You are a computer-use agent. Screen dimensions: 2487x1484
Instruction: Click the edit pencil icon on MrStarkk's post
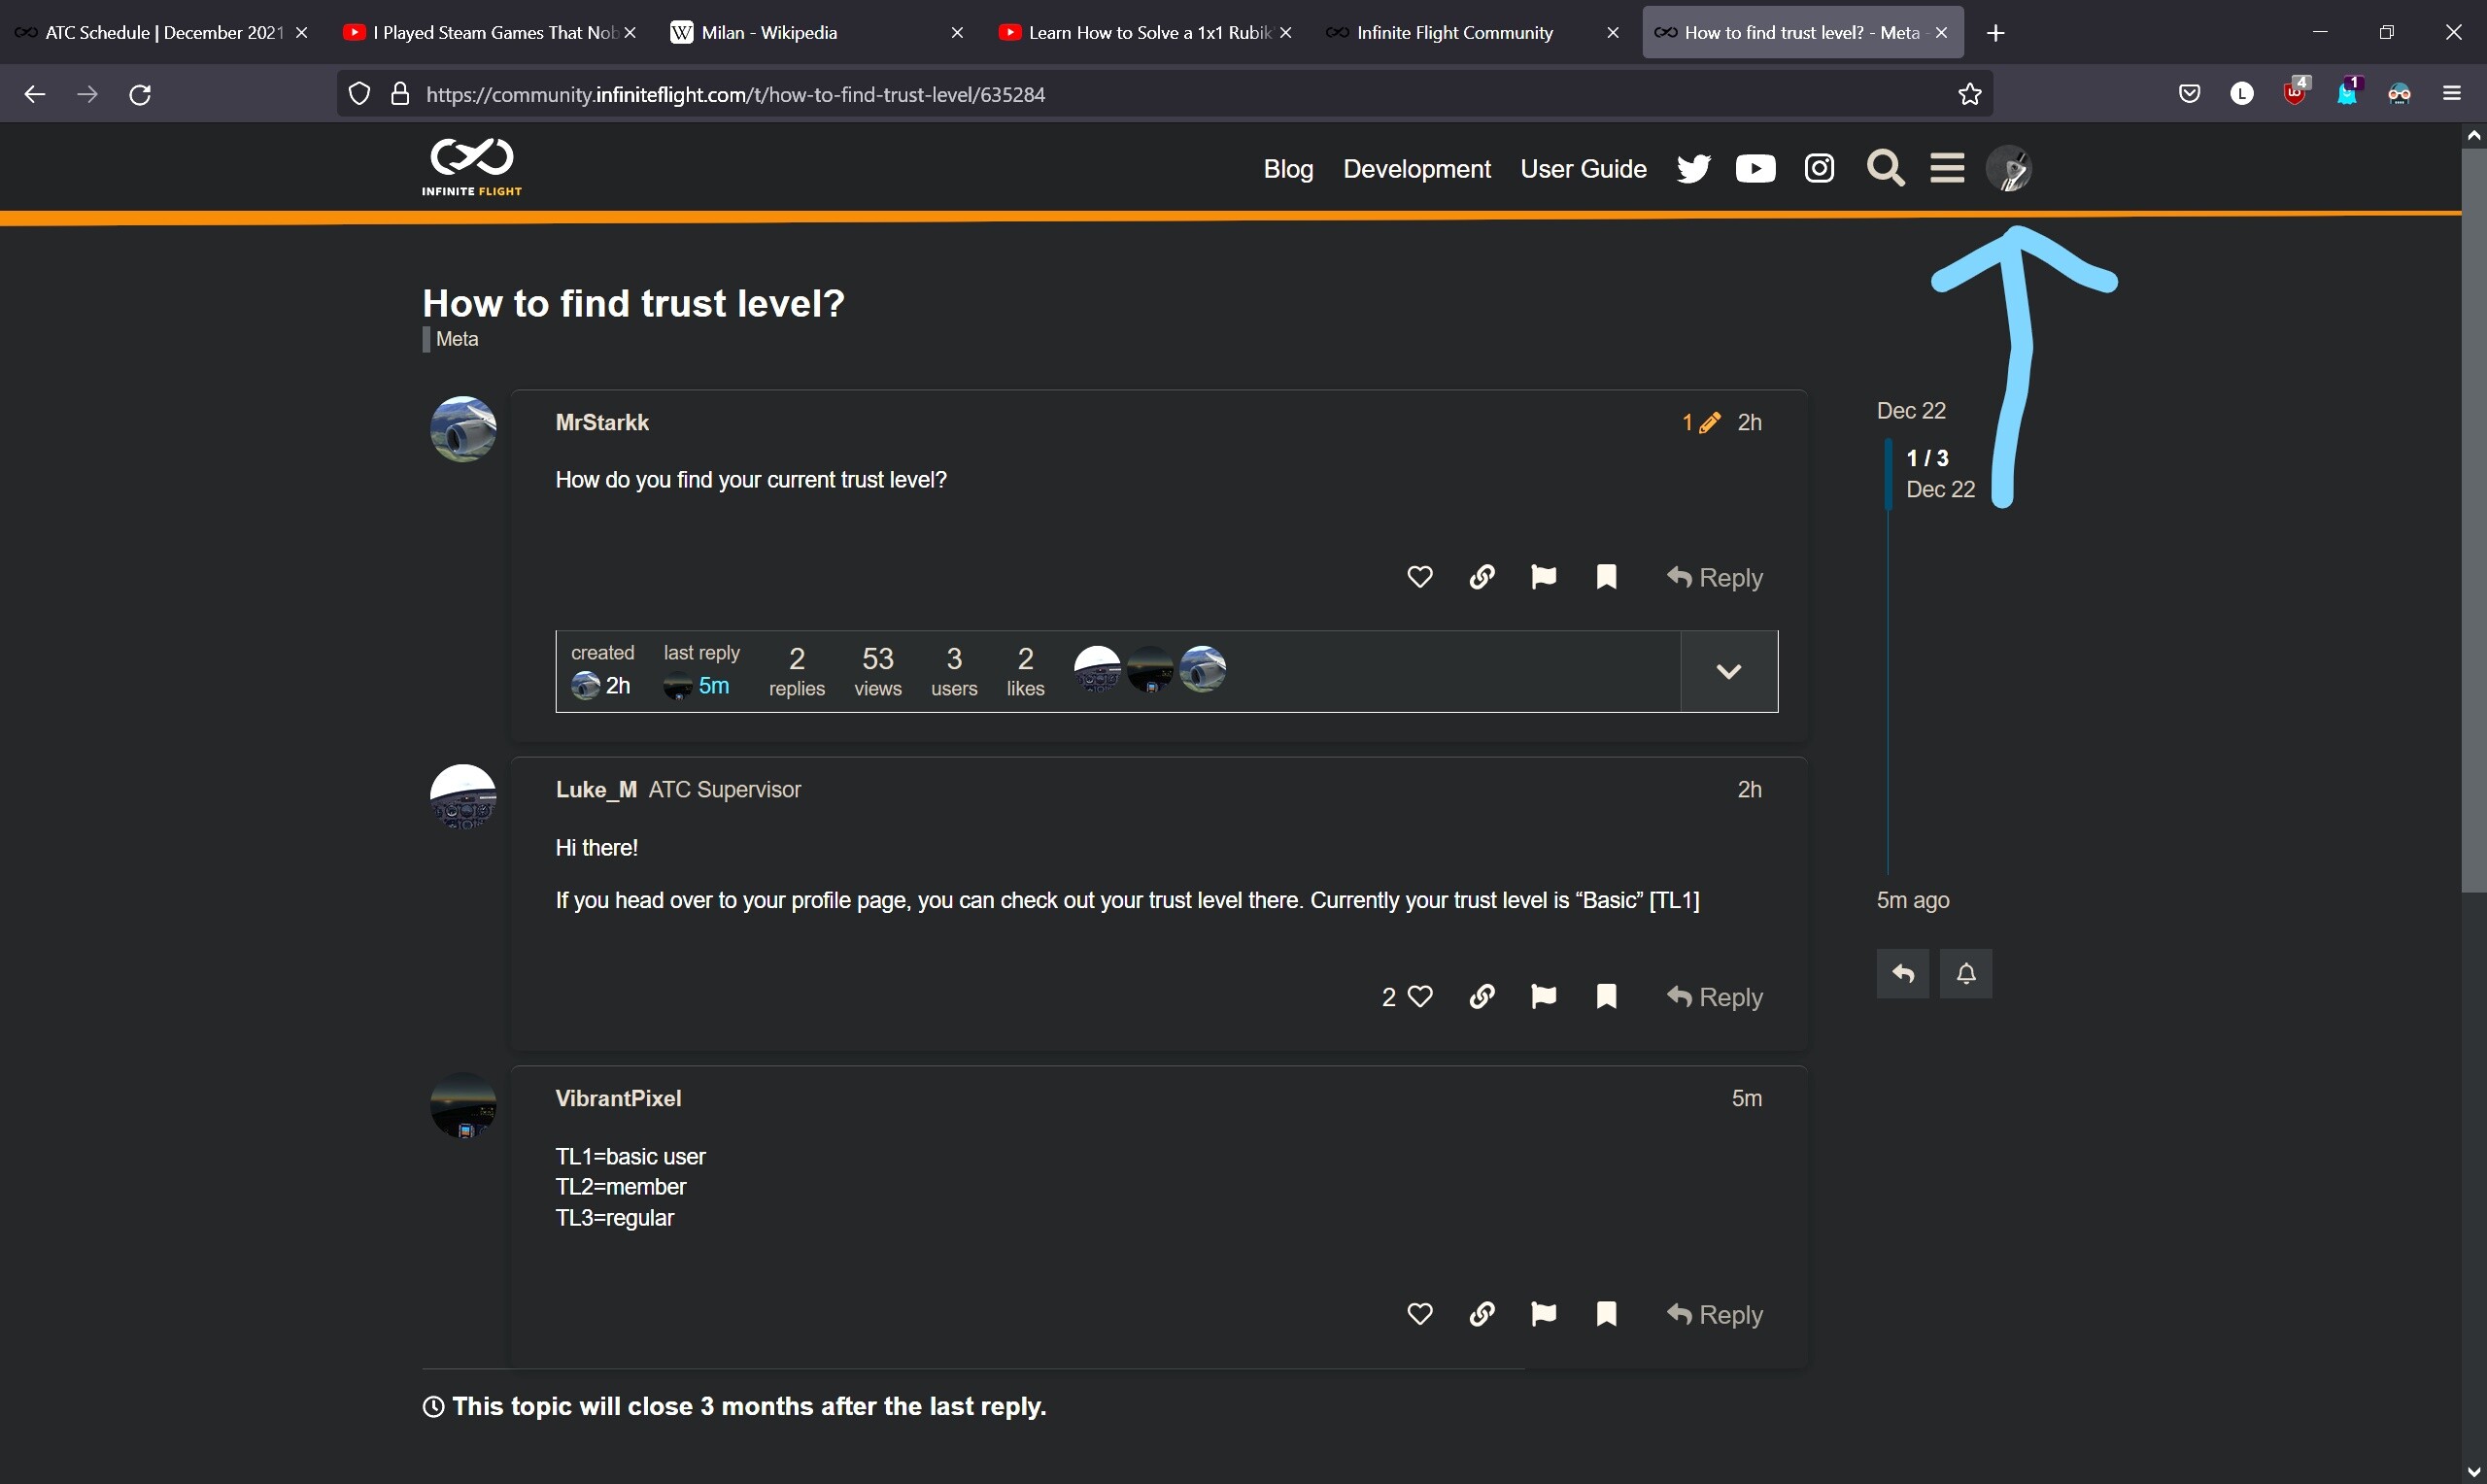1709,423
